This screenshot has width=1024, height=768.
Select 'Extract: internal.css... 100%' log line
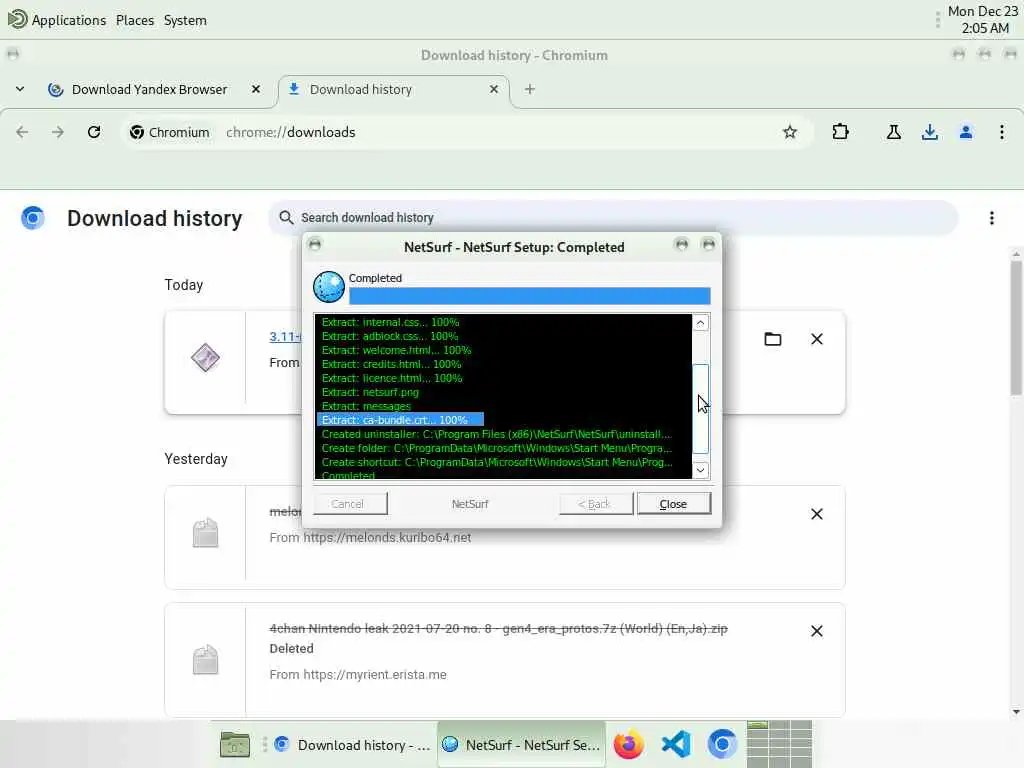point(390,322)
